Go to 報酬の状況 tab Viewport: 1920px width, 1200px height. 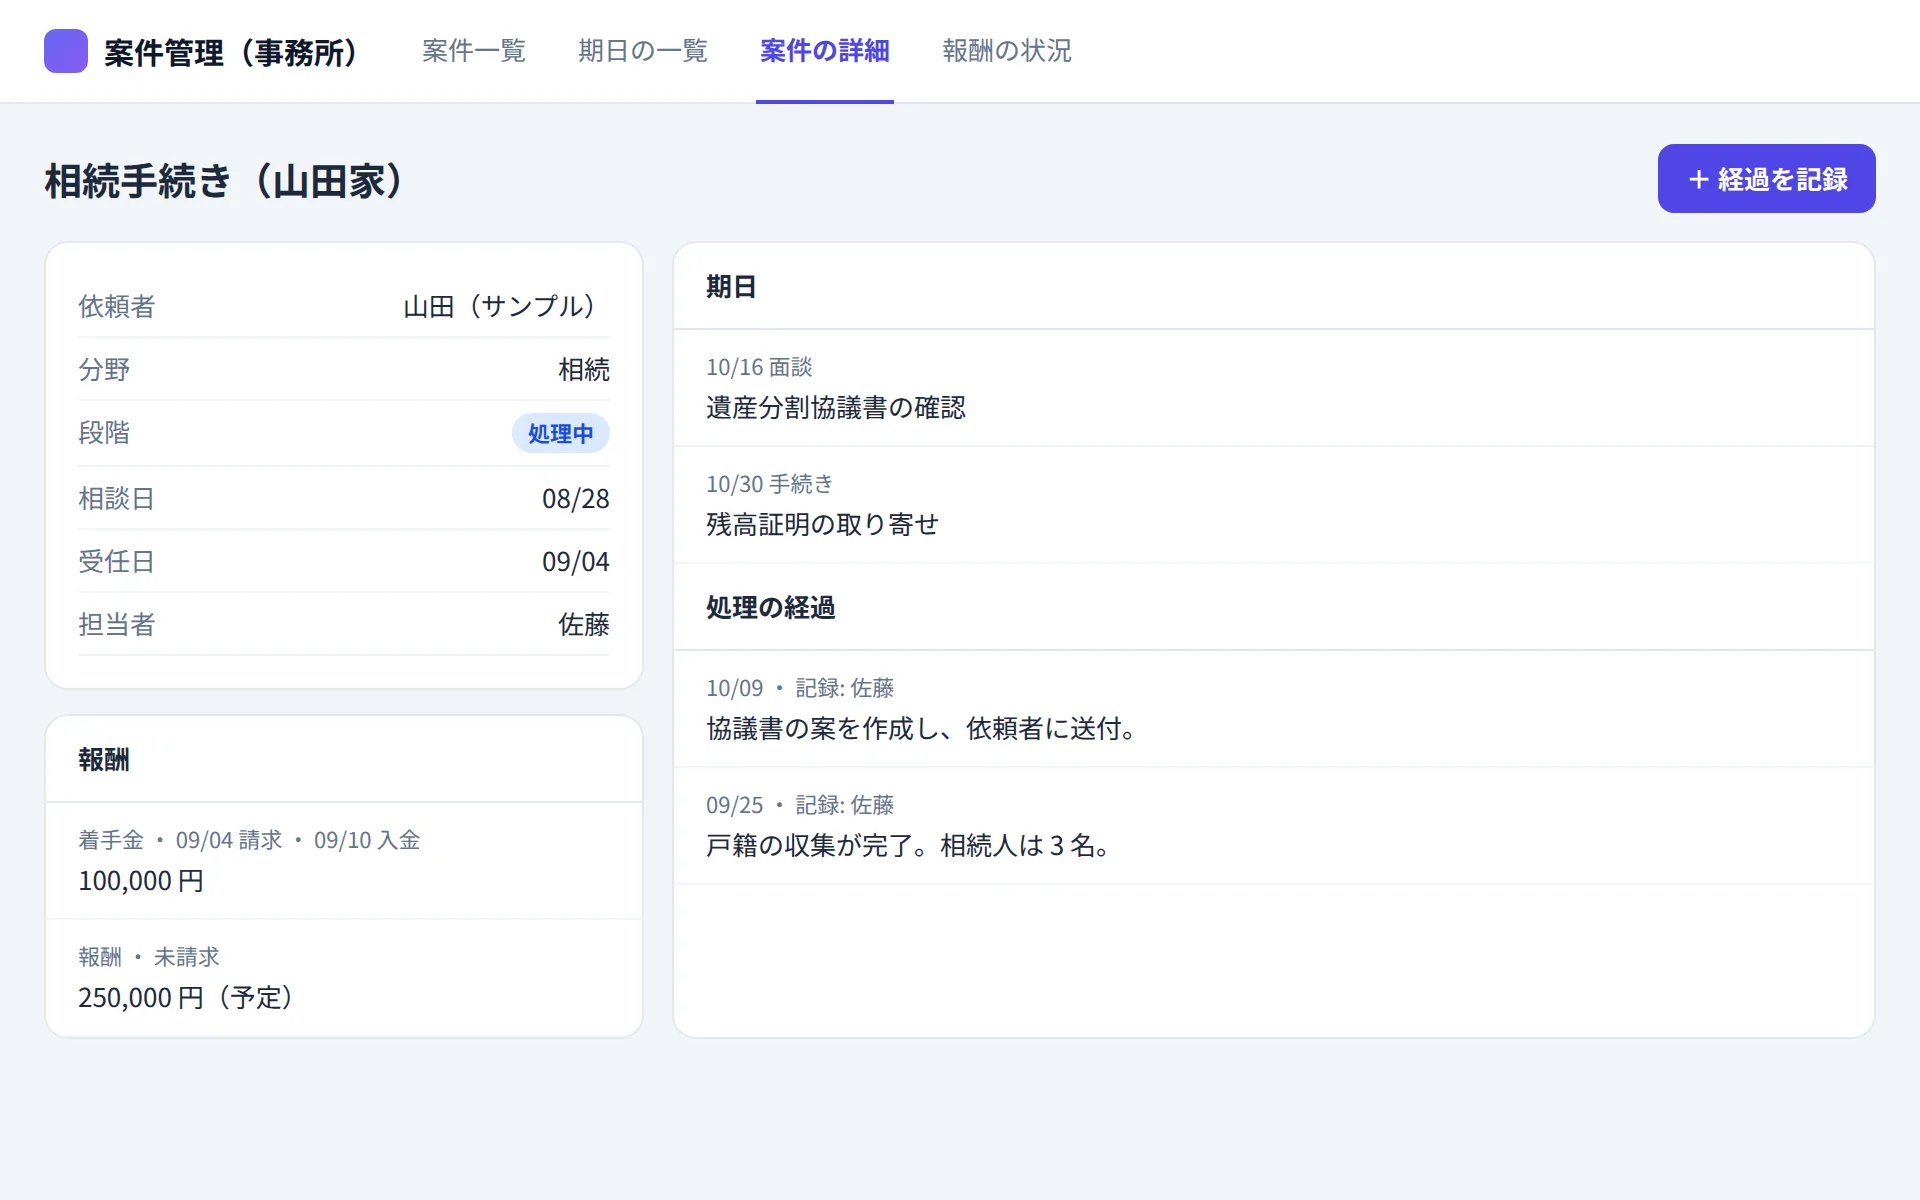click(x=1007, y=51)
